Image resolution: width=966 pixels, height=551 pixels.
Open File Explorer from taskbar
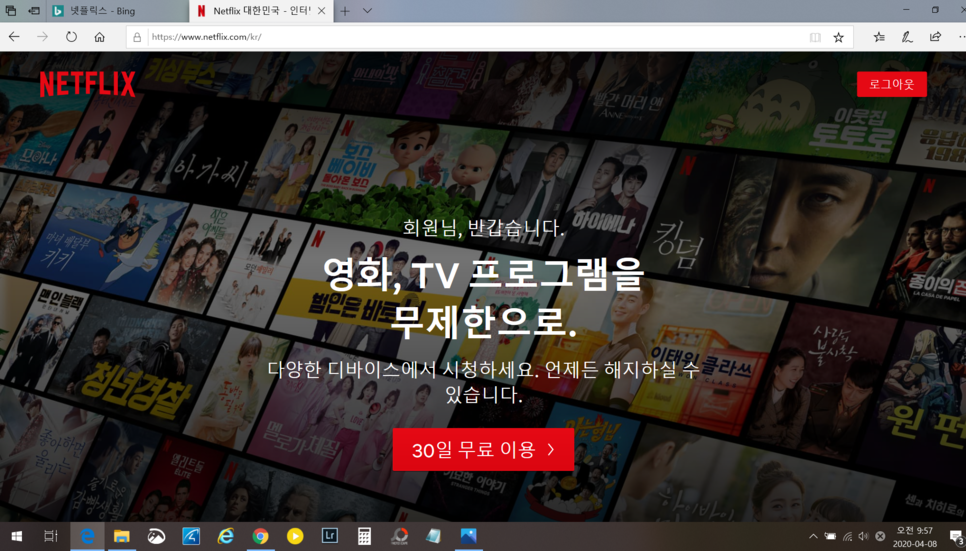[121, 536]
